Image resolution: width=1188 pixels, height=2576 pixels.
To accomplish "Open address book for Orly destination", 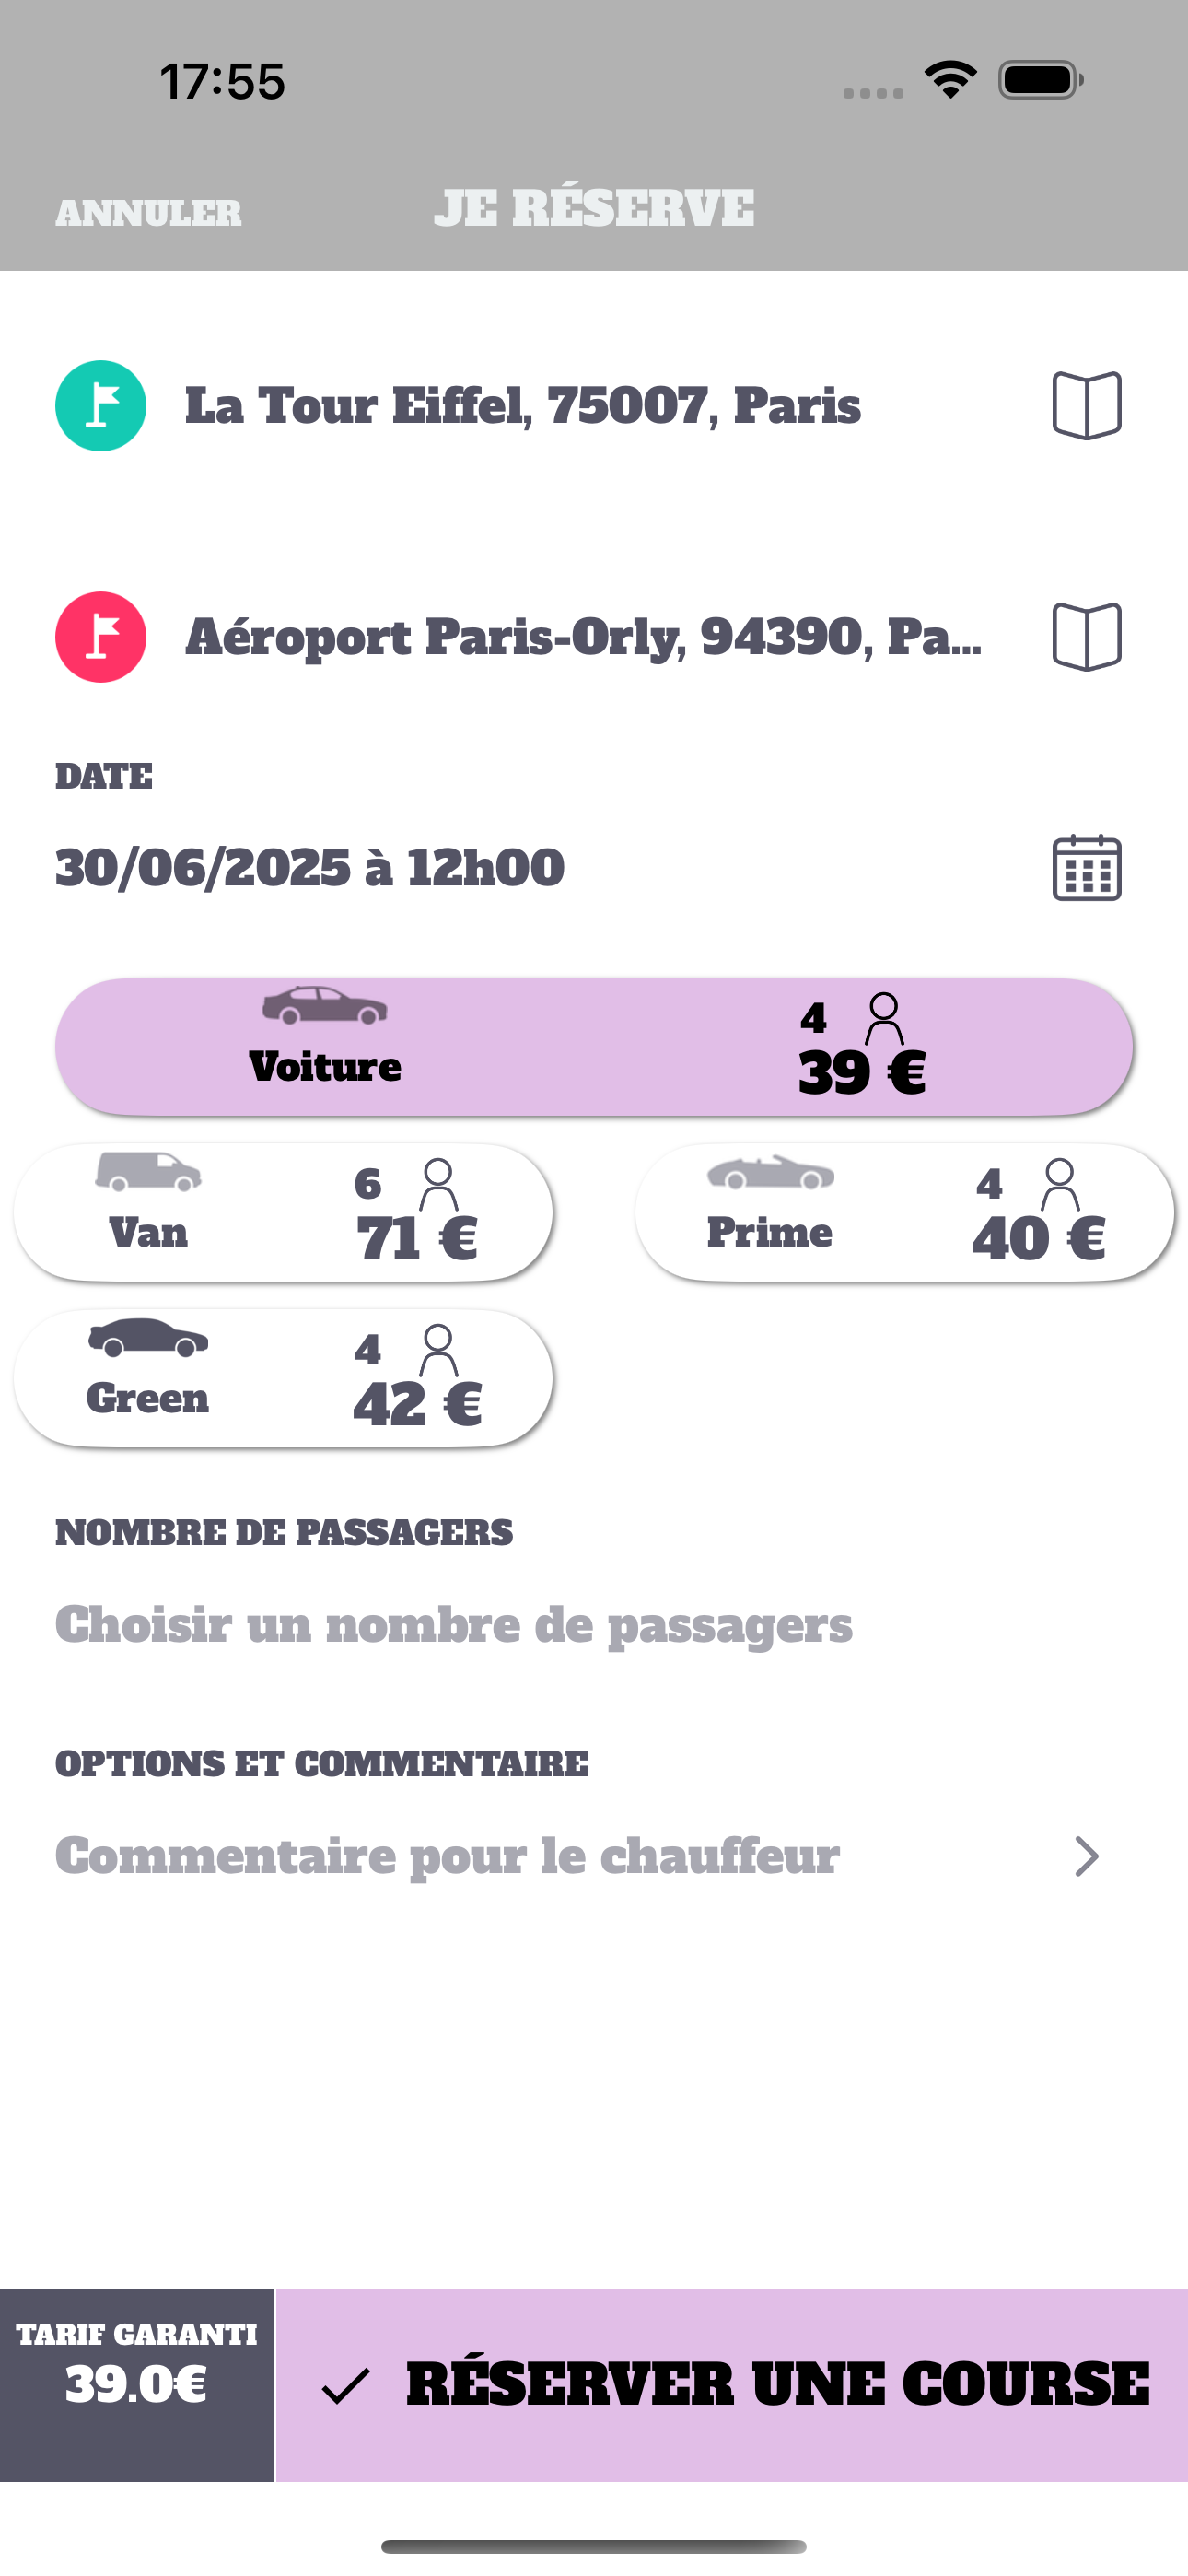I will pos(1086,636).
